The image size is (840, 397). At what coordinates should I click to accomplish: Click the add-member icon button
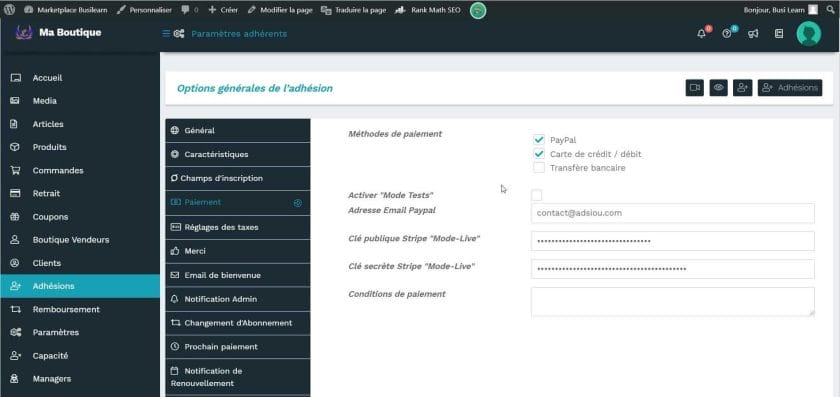(x=742, y=88)
